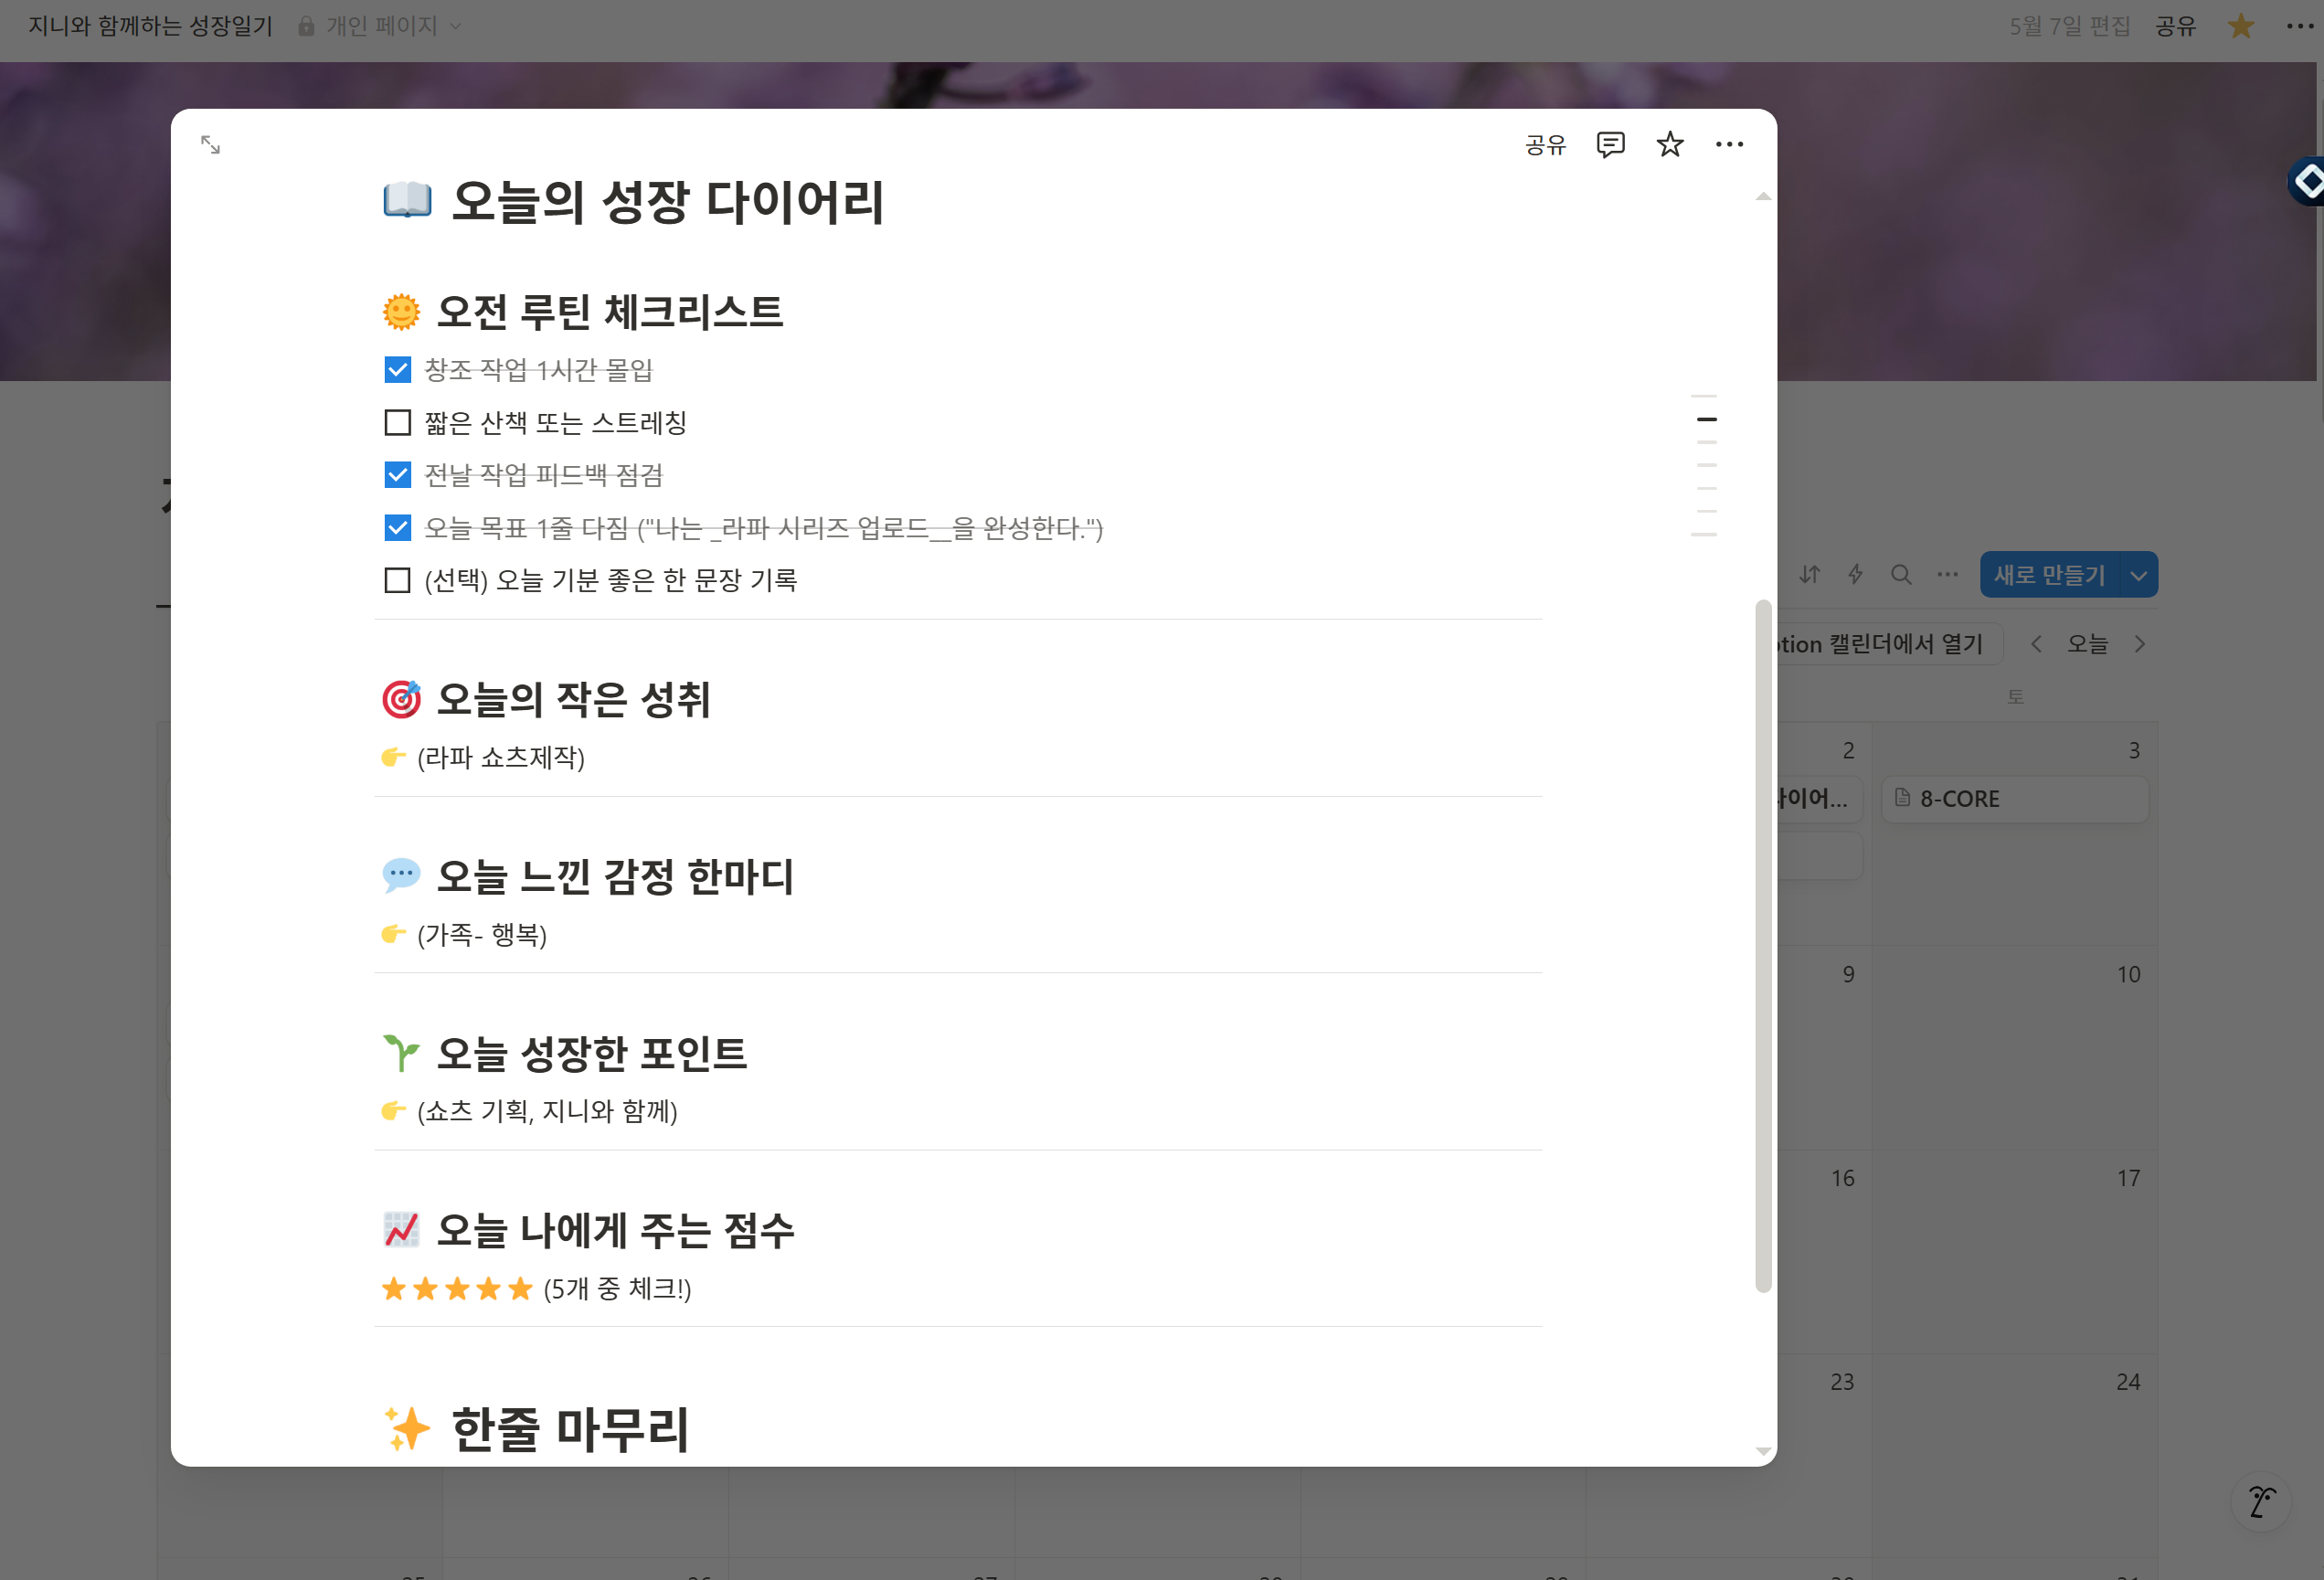Check (선택) 오늘 기분 좋은 한 문장 기록 box
Screen dimensions: 2324x1580
398,580
